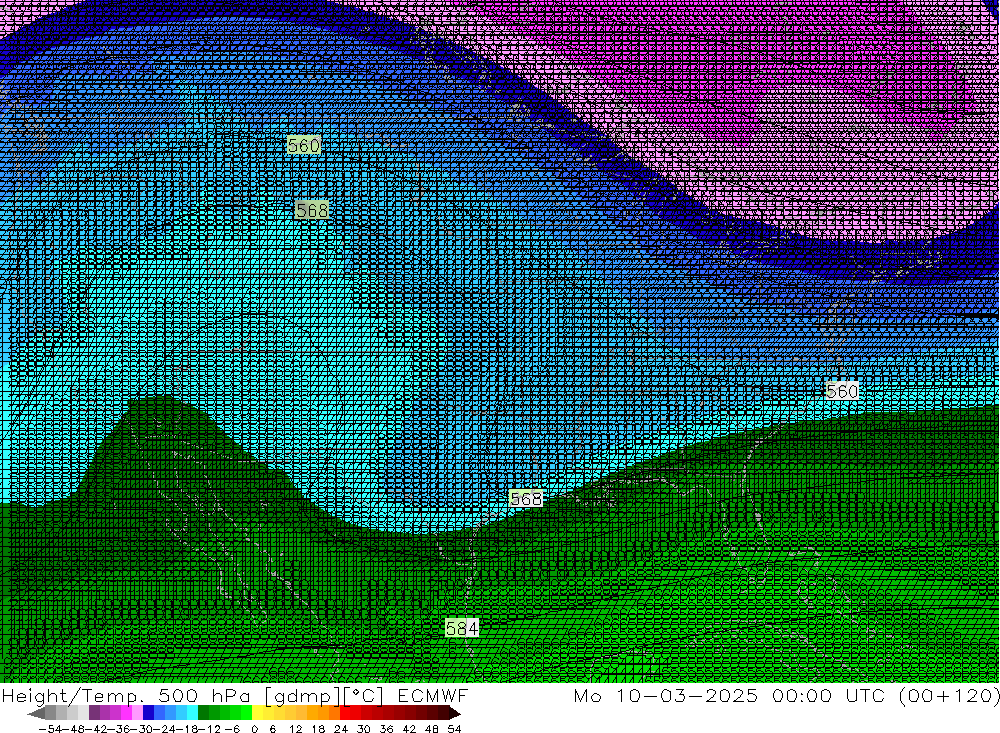The image size is (1000, 733).
Task: Click the '(00+120)' forecast hour text
Action: pyautogui.click(x=949, y=695)
